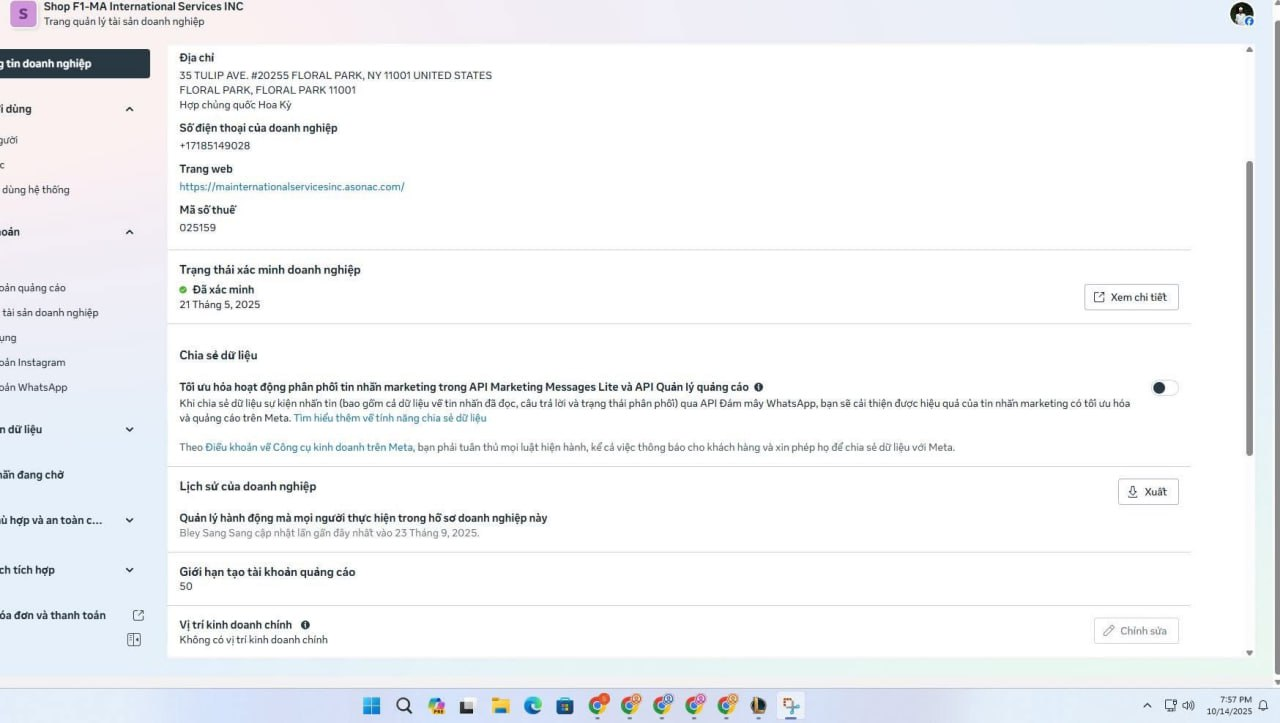Click the Xuất export button
The height and width of the screenshot is (723, 1280).
tap(1148, 492)
